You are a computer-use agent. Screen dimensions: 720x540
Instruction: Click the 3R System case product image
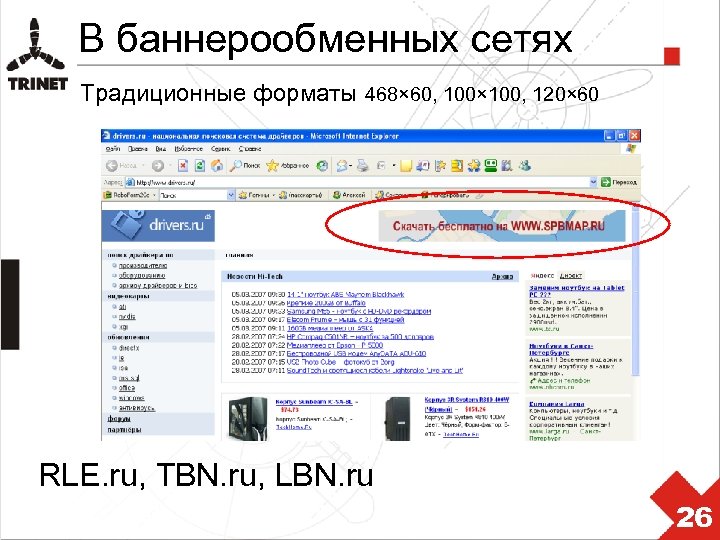click(x=397, y=419)
